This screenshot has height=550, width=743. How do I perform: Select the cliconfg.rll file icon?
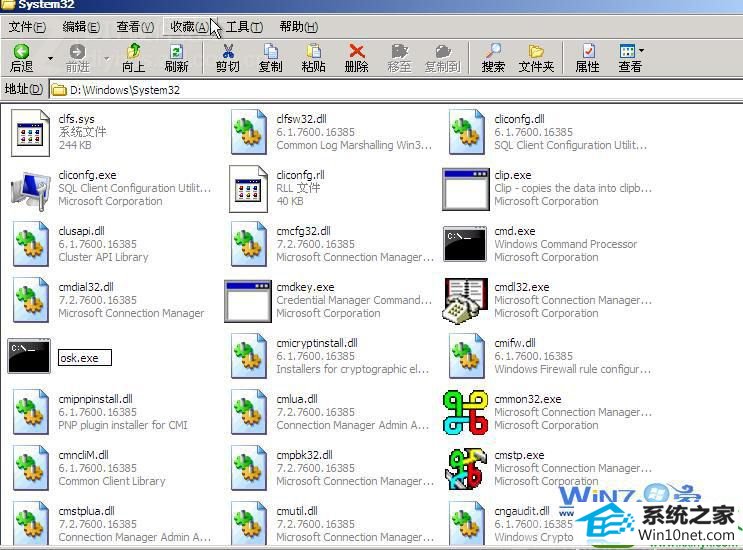248,189
